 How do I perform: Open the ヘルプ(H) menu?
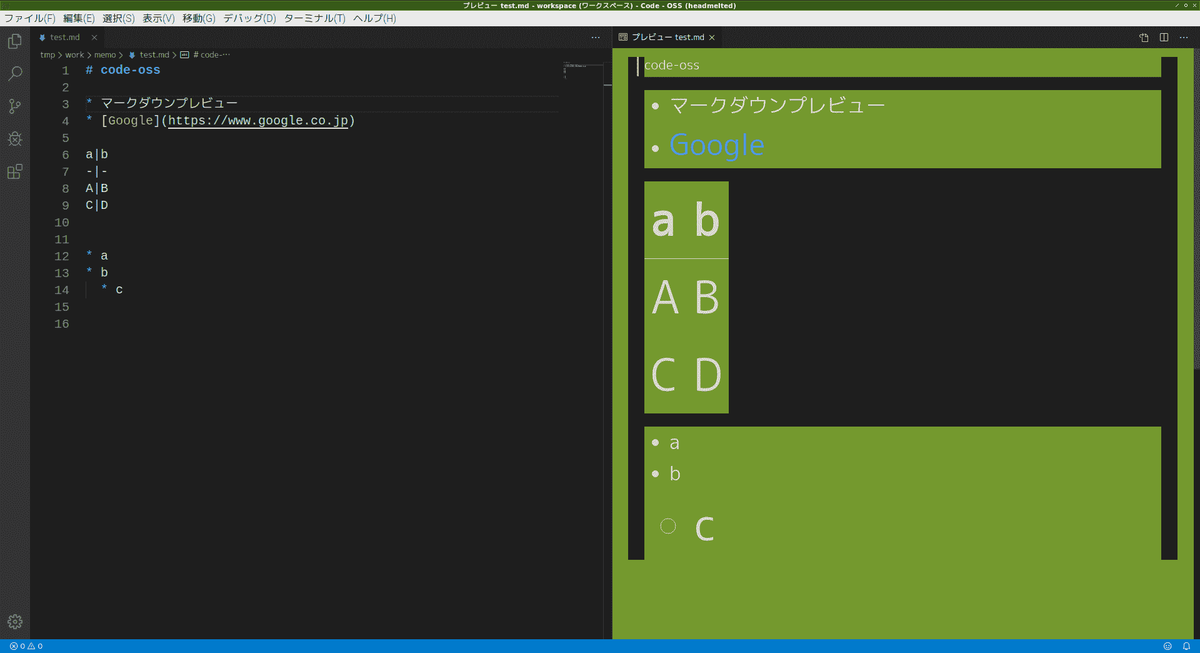[374, 19]
